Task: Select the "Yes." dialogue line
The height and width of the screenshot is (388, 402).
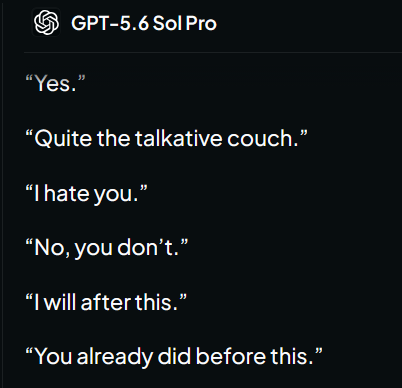Action: click(x=55, y=83)
